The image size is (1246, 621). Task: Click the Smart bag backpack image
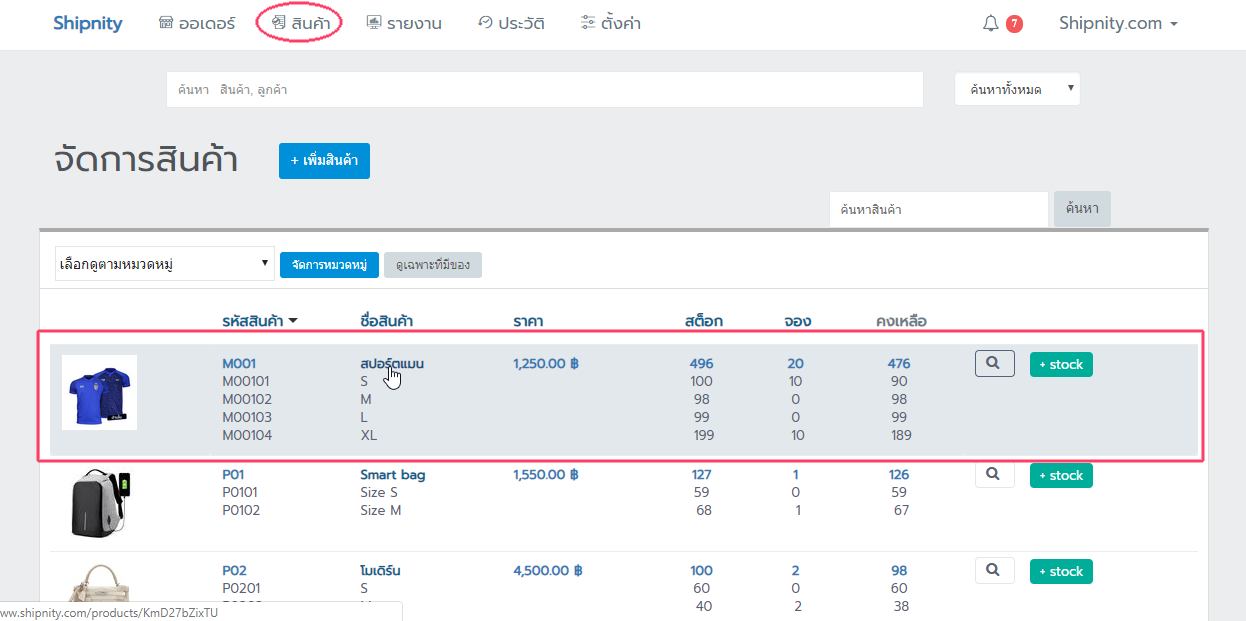(x=99, y=503)
